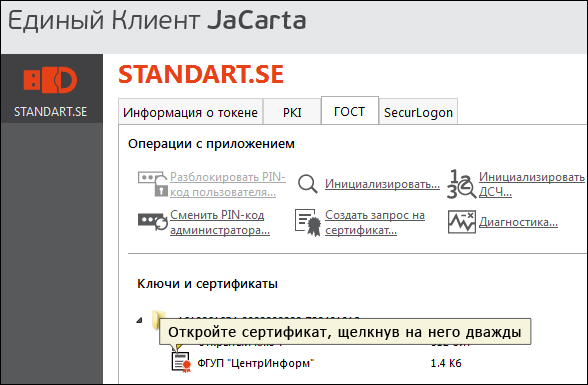Viewport: 588px width, 385px height.
Task: Click the magnifier icon beside Инициализировать
Action: click(x=308, y=184)
